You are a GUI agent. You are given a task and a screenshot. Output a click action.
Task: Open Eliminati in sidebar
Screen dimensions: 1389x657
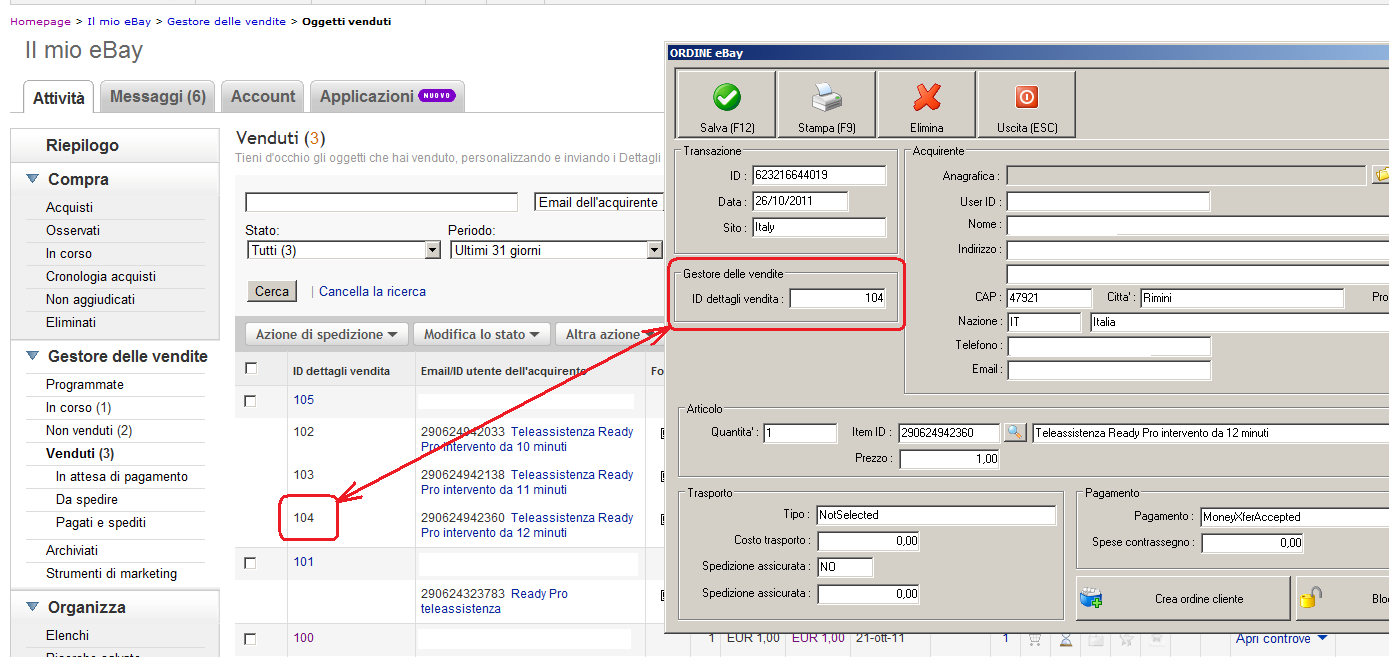click(71, 322)
